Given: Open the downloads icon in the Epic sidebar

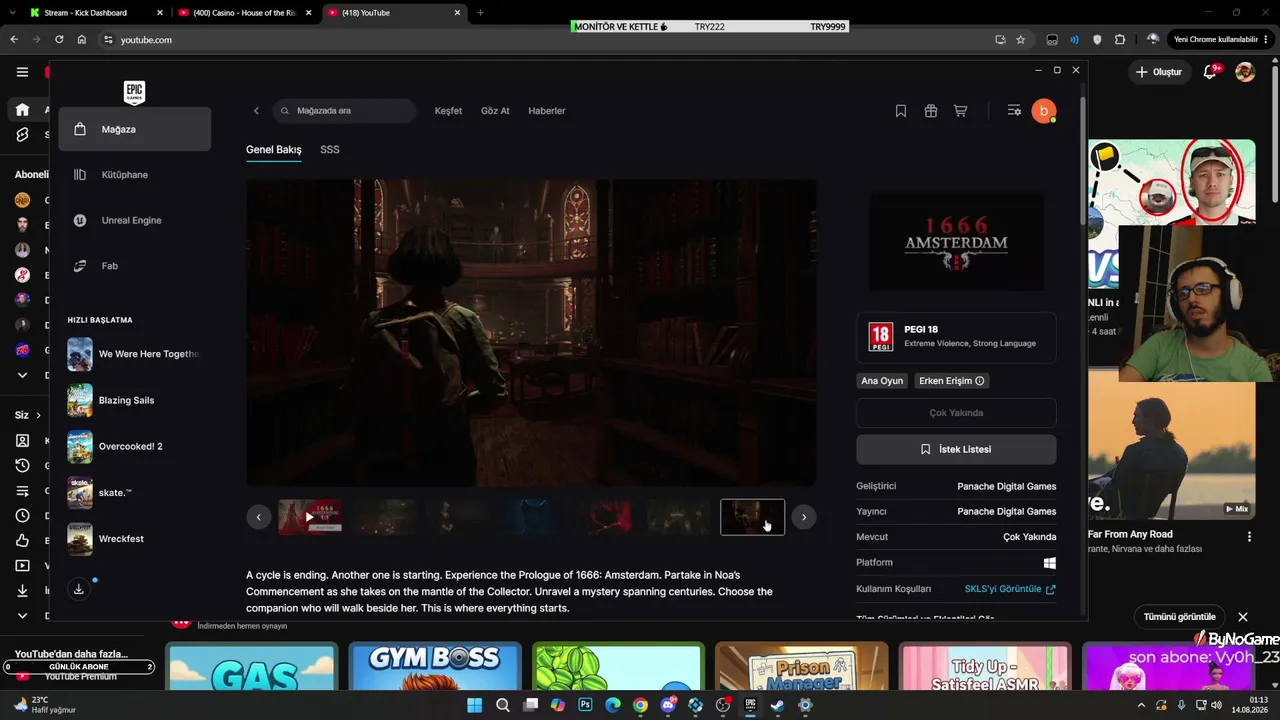Looking at the screenshot, I should click(79, 589).
